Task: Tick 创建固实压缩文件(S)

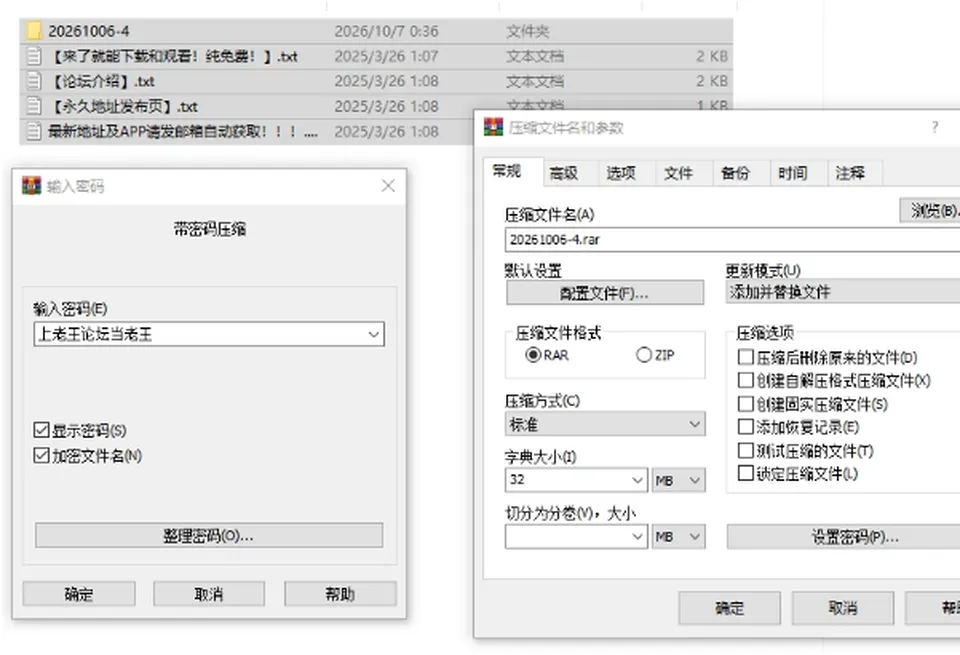Action: tap(746, 404)
